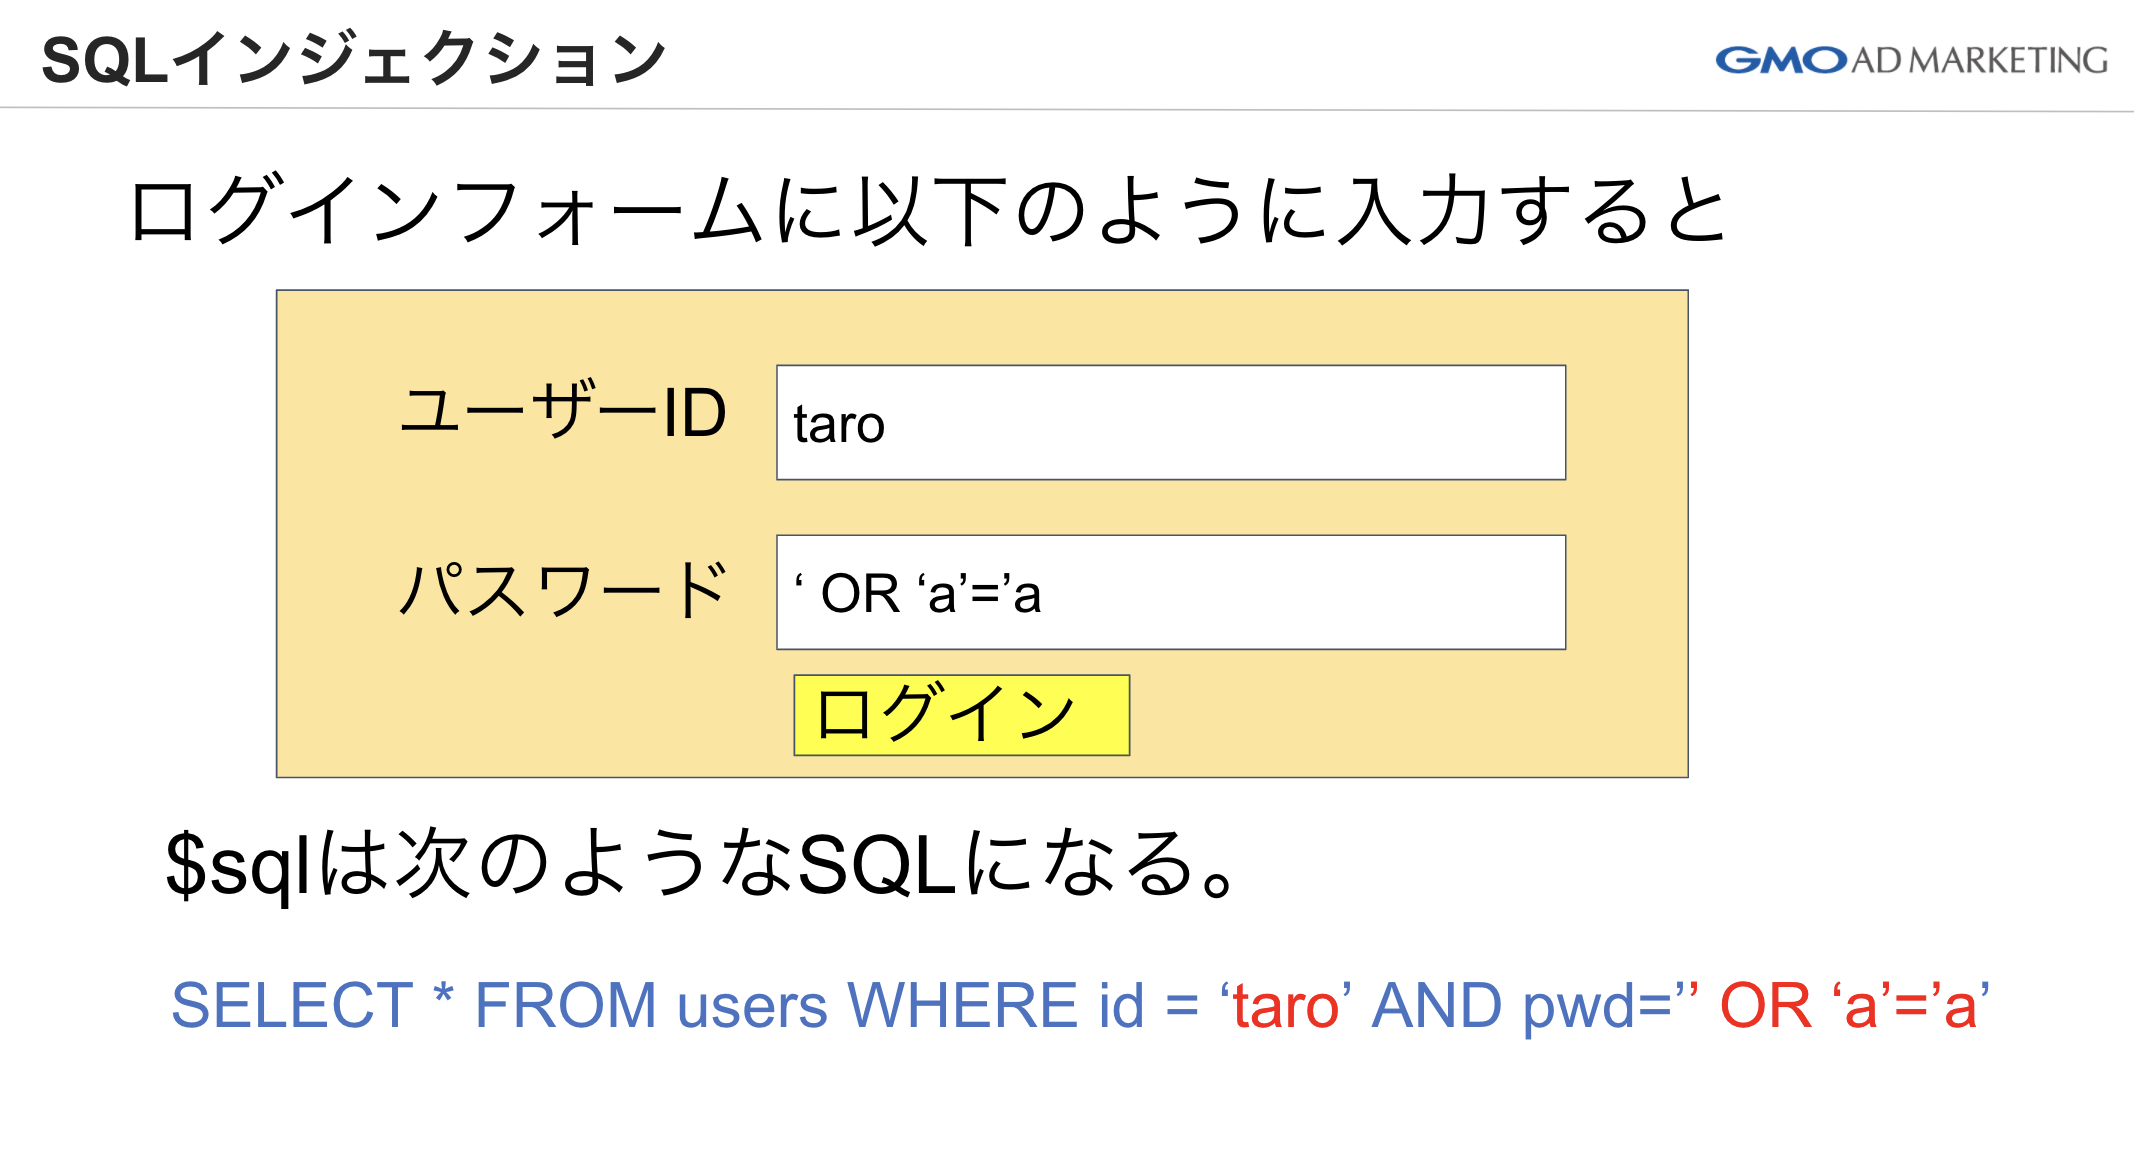Click the word taro inside the ID field
This screenshot has height=1154, width=2134.
839,425
